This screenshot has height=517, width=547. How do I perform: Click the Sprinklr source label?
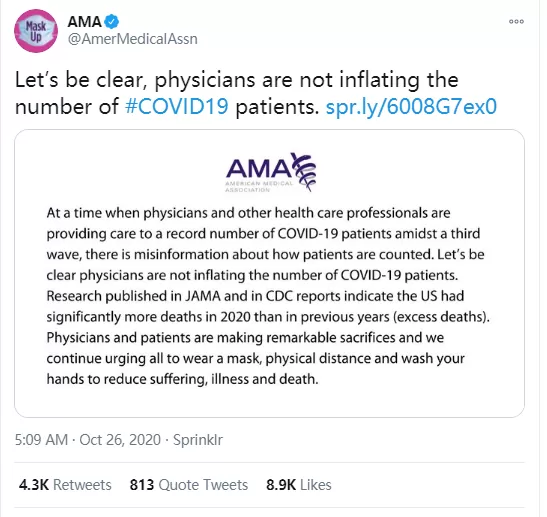click(198, 440)
